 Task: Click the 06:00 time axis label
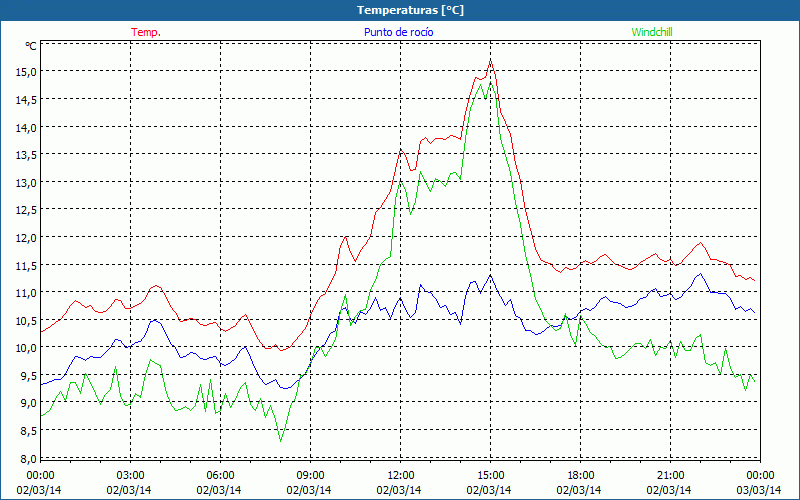[x=220, y=476]
